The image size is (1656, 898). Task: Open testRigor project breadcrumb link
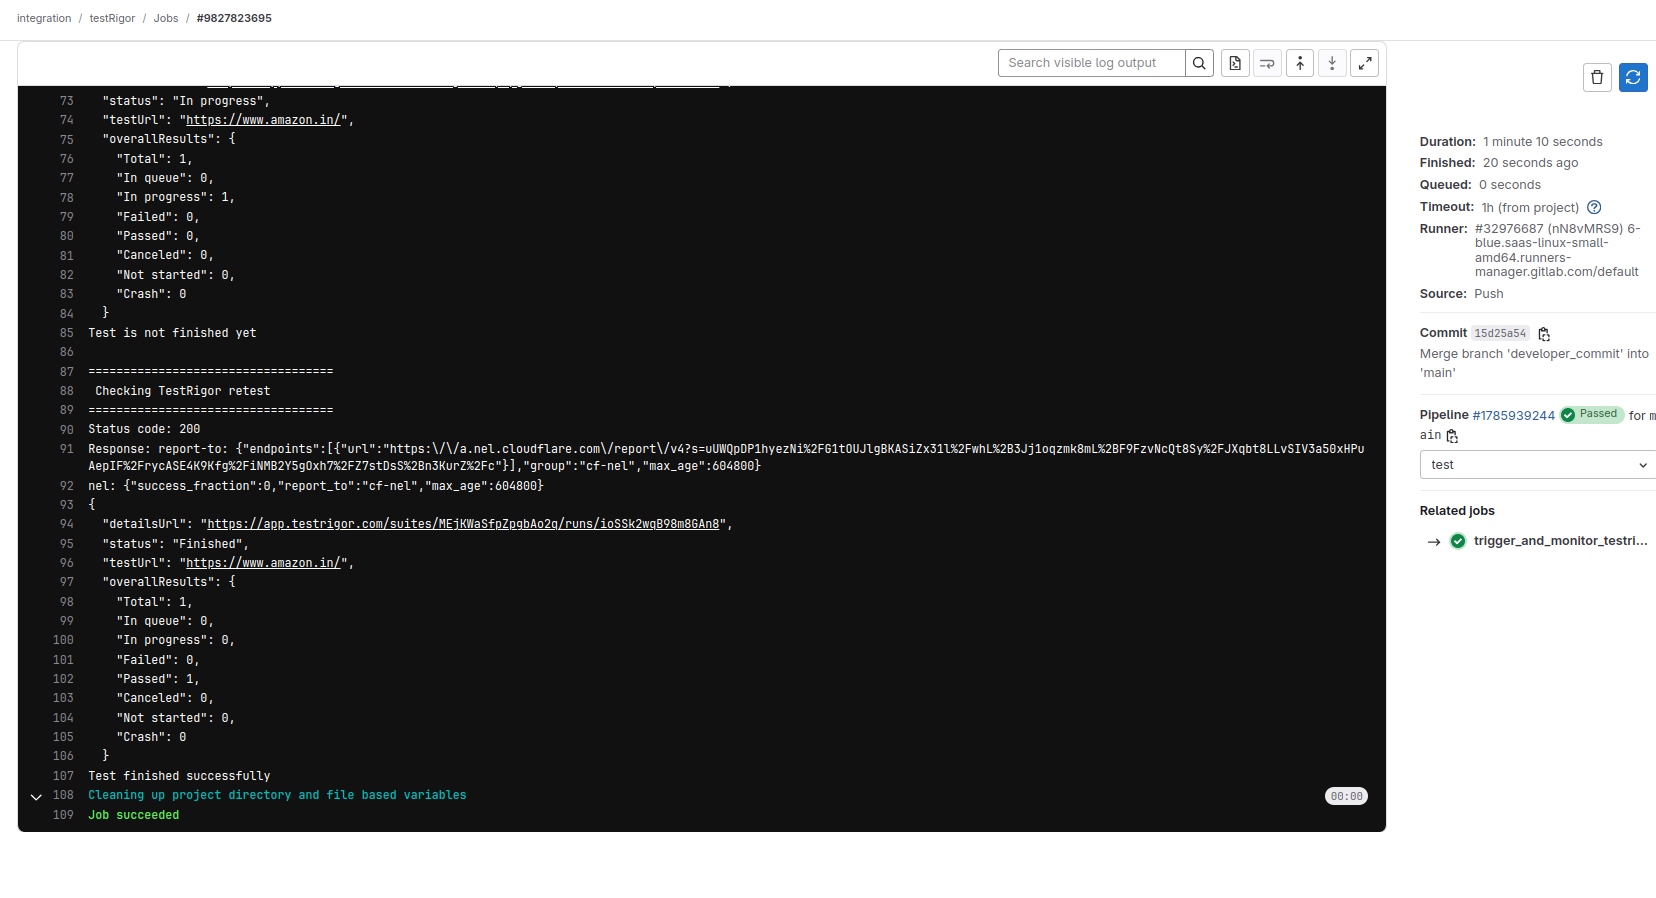(x=112, y=18)
